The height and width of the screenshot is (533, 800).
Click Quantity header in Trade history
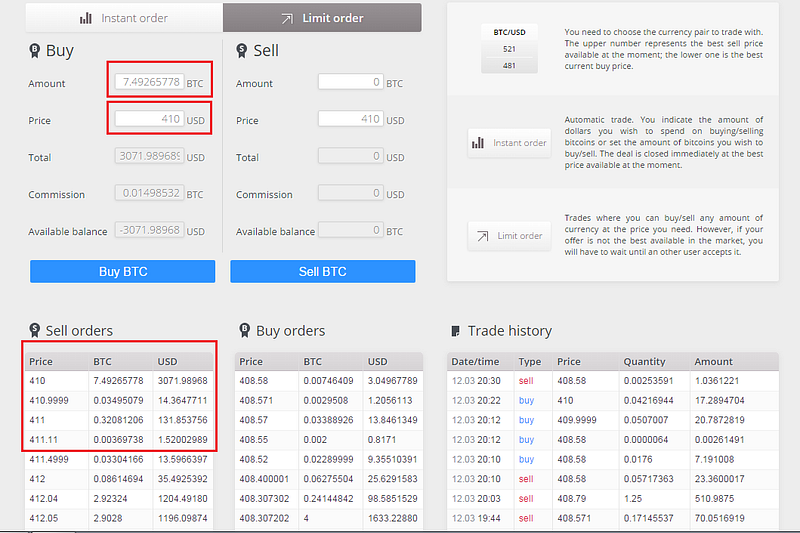644,362
